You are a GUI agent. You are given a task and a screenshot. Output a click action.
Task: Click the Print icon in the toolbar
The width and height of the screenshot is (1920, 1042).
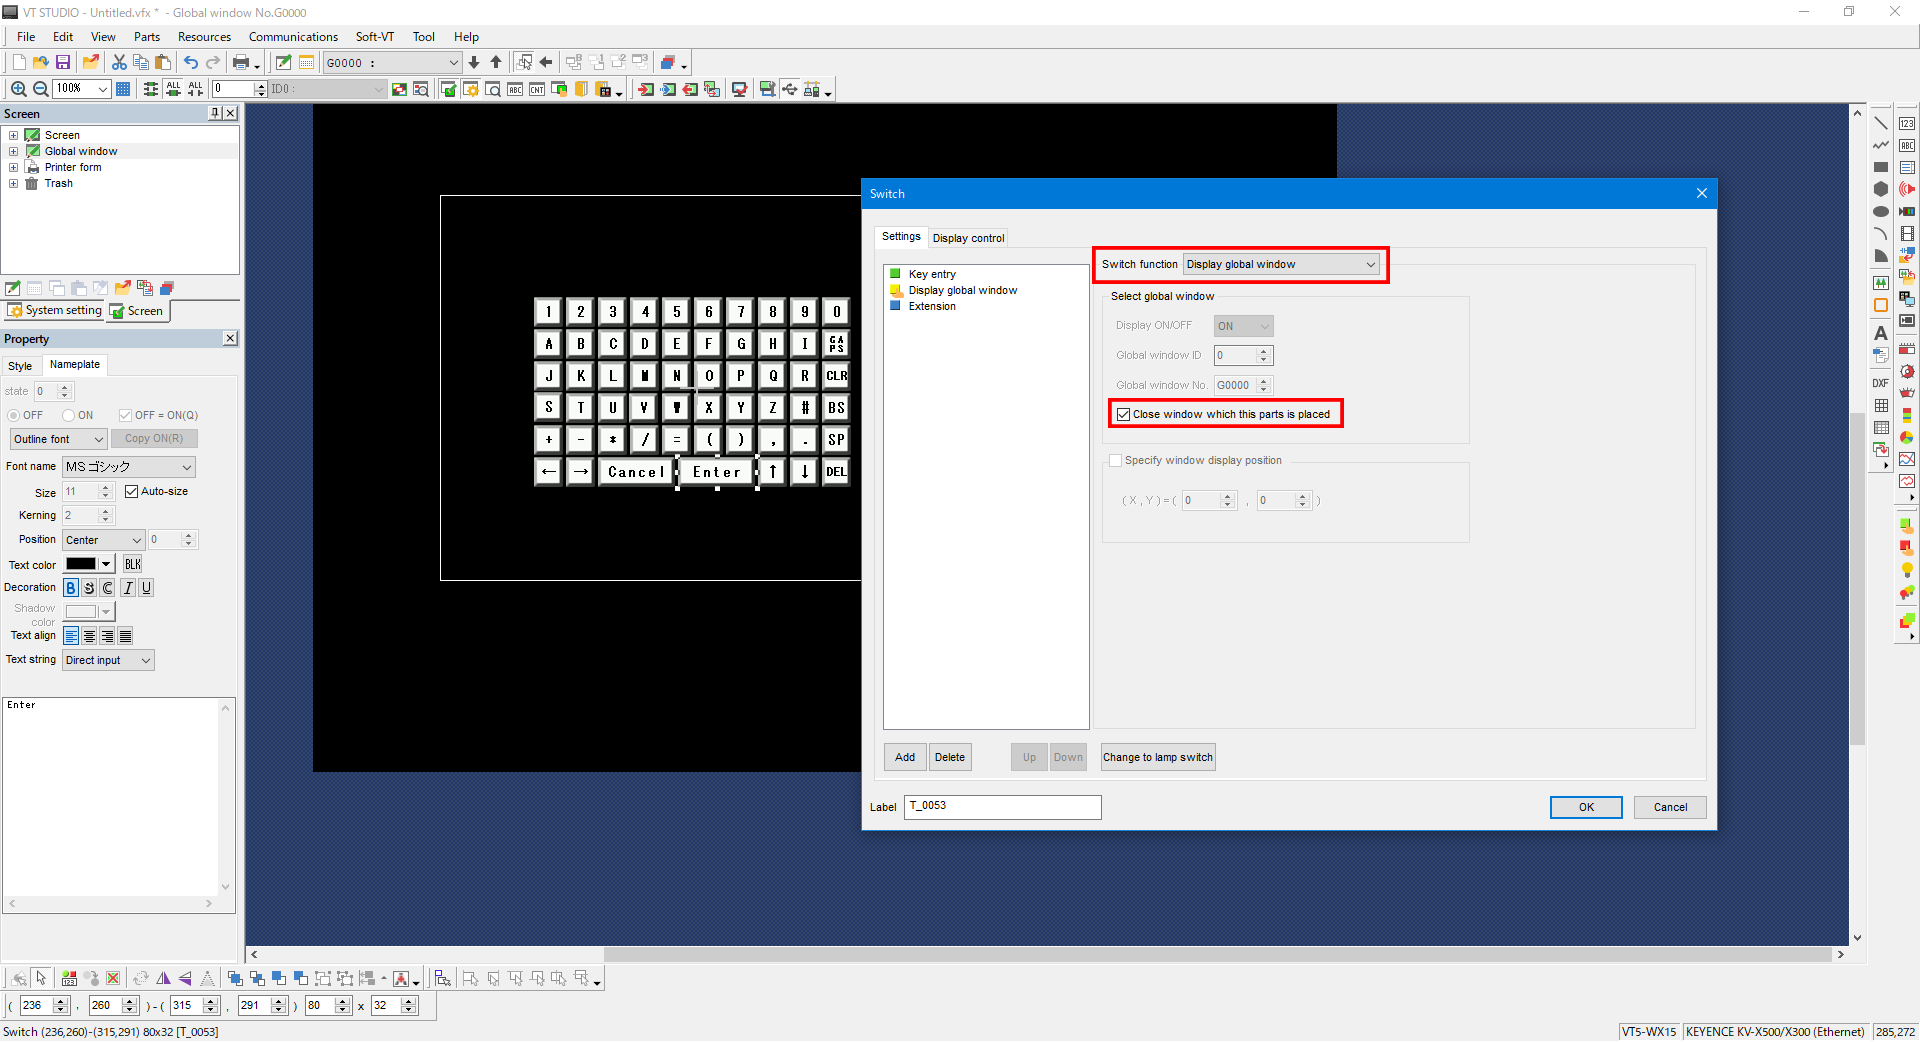click(241, 62)
